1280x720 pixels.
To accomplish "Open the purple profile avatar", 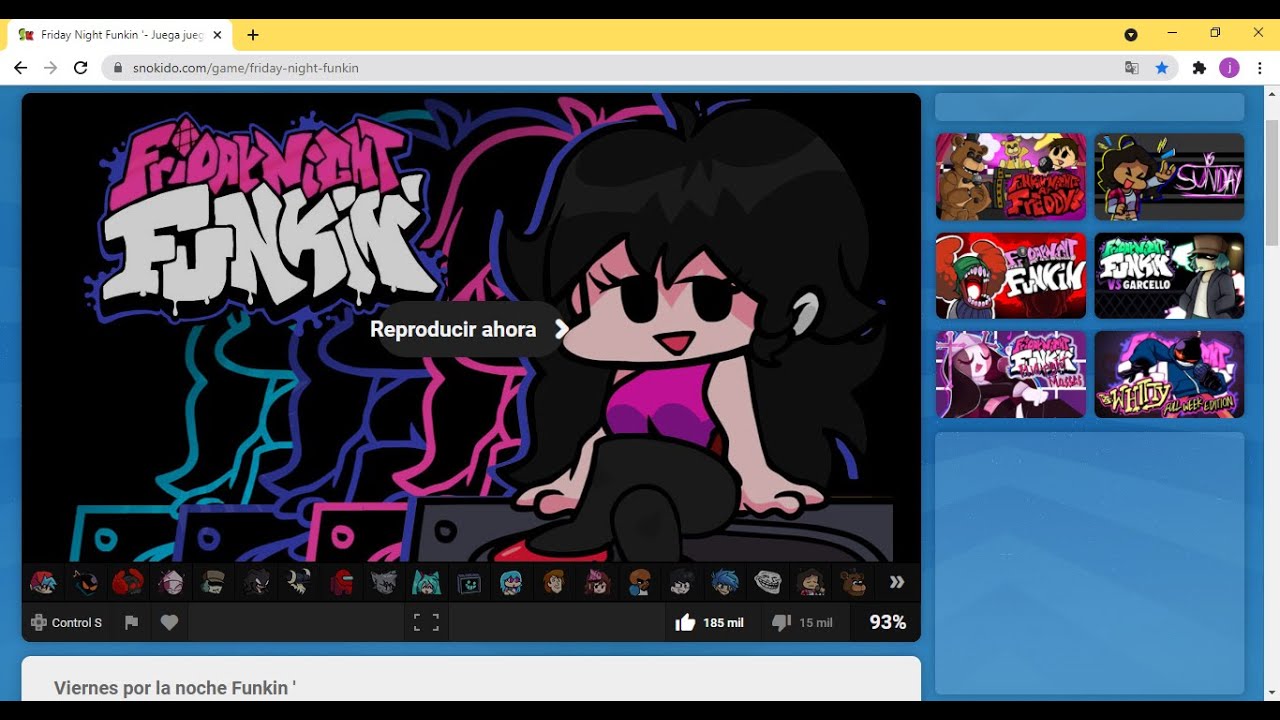I will [1229, 68].
